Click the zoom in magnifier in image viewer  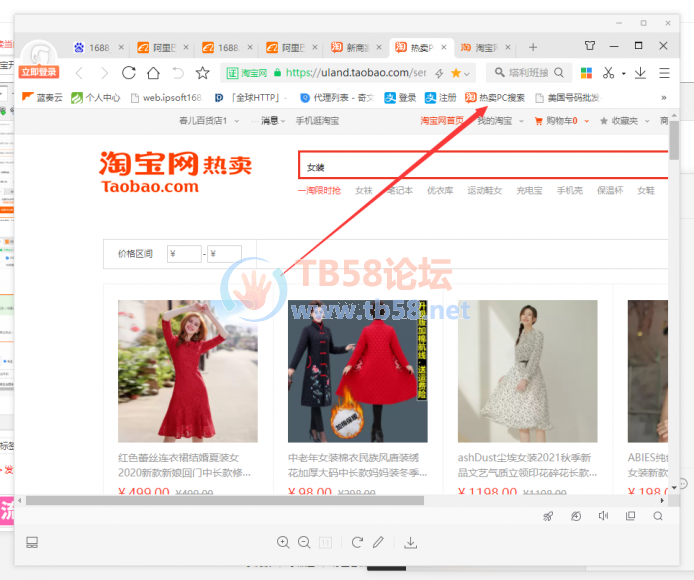[283, 542]
